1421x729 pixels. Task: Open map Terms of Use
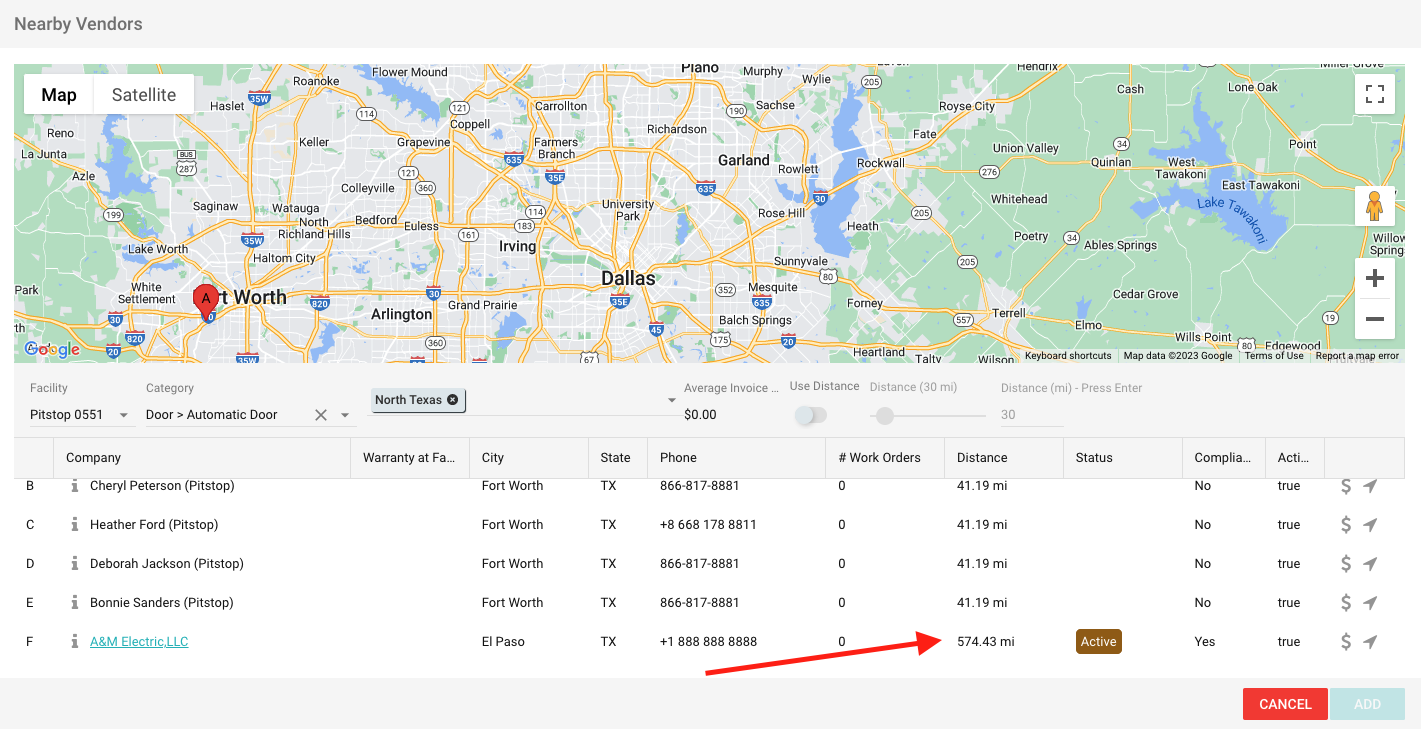click(x=1274, y=356)
